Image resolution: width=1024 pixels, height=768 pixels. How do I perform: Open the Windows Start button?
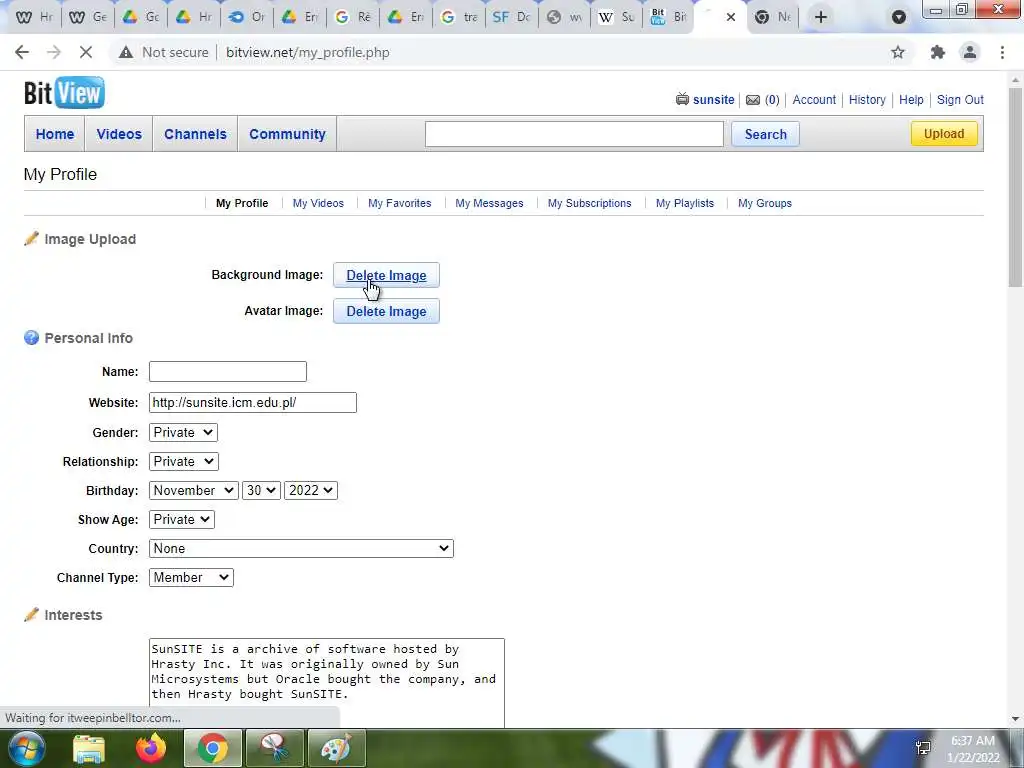point(26,748)
